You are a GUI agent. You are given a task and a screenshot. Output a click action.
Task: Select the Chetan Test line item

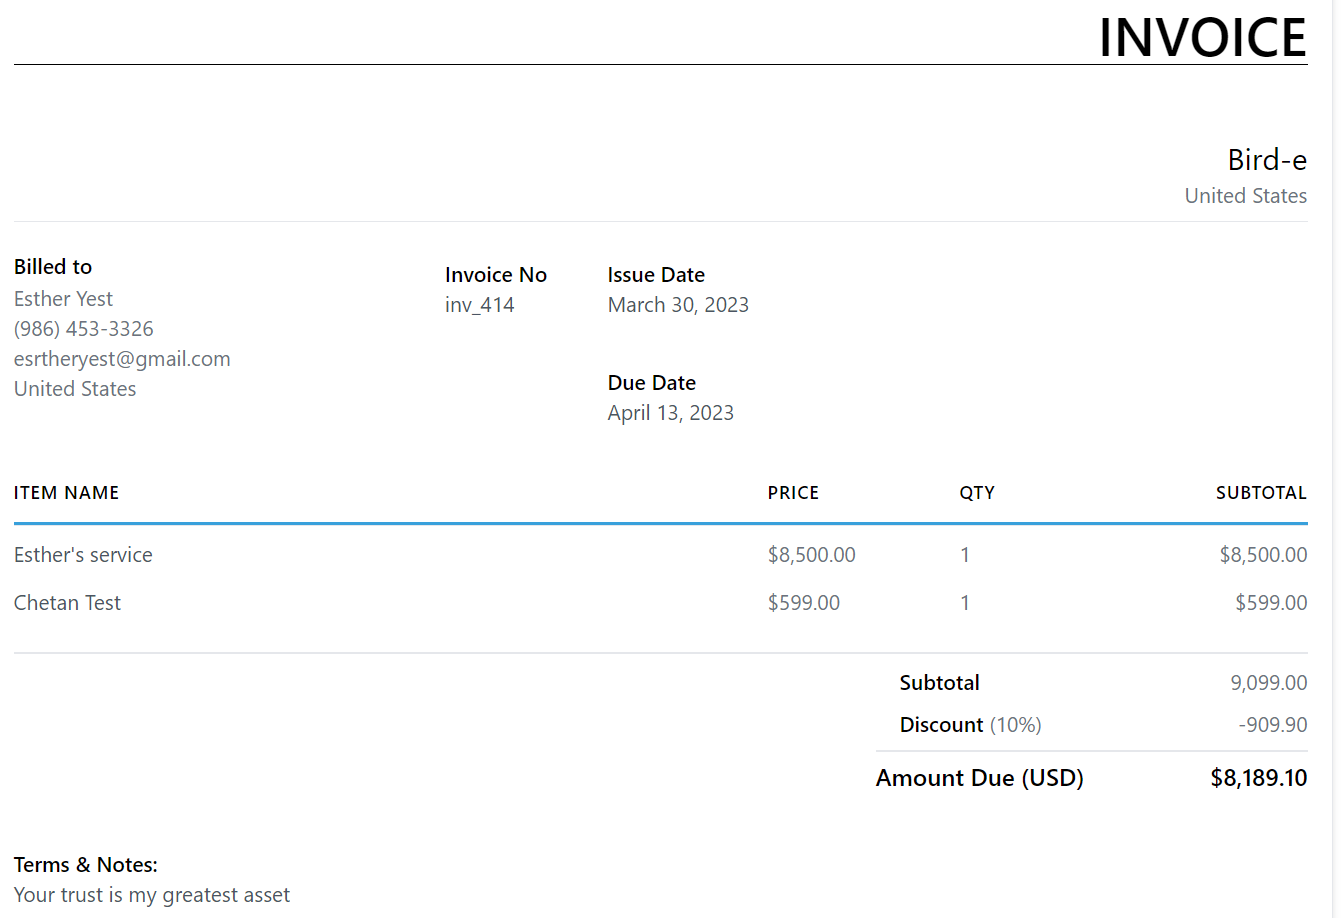coord(67,603)
